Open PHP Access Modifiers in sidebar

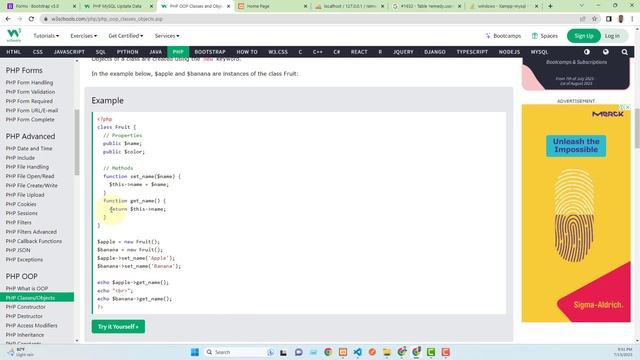coord(31,326)
